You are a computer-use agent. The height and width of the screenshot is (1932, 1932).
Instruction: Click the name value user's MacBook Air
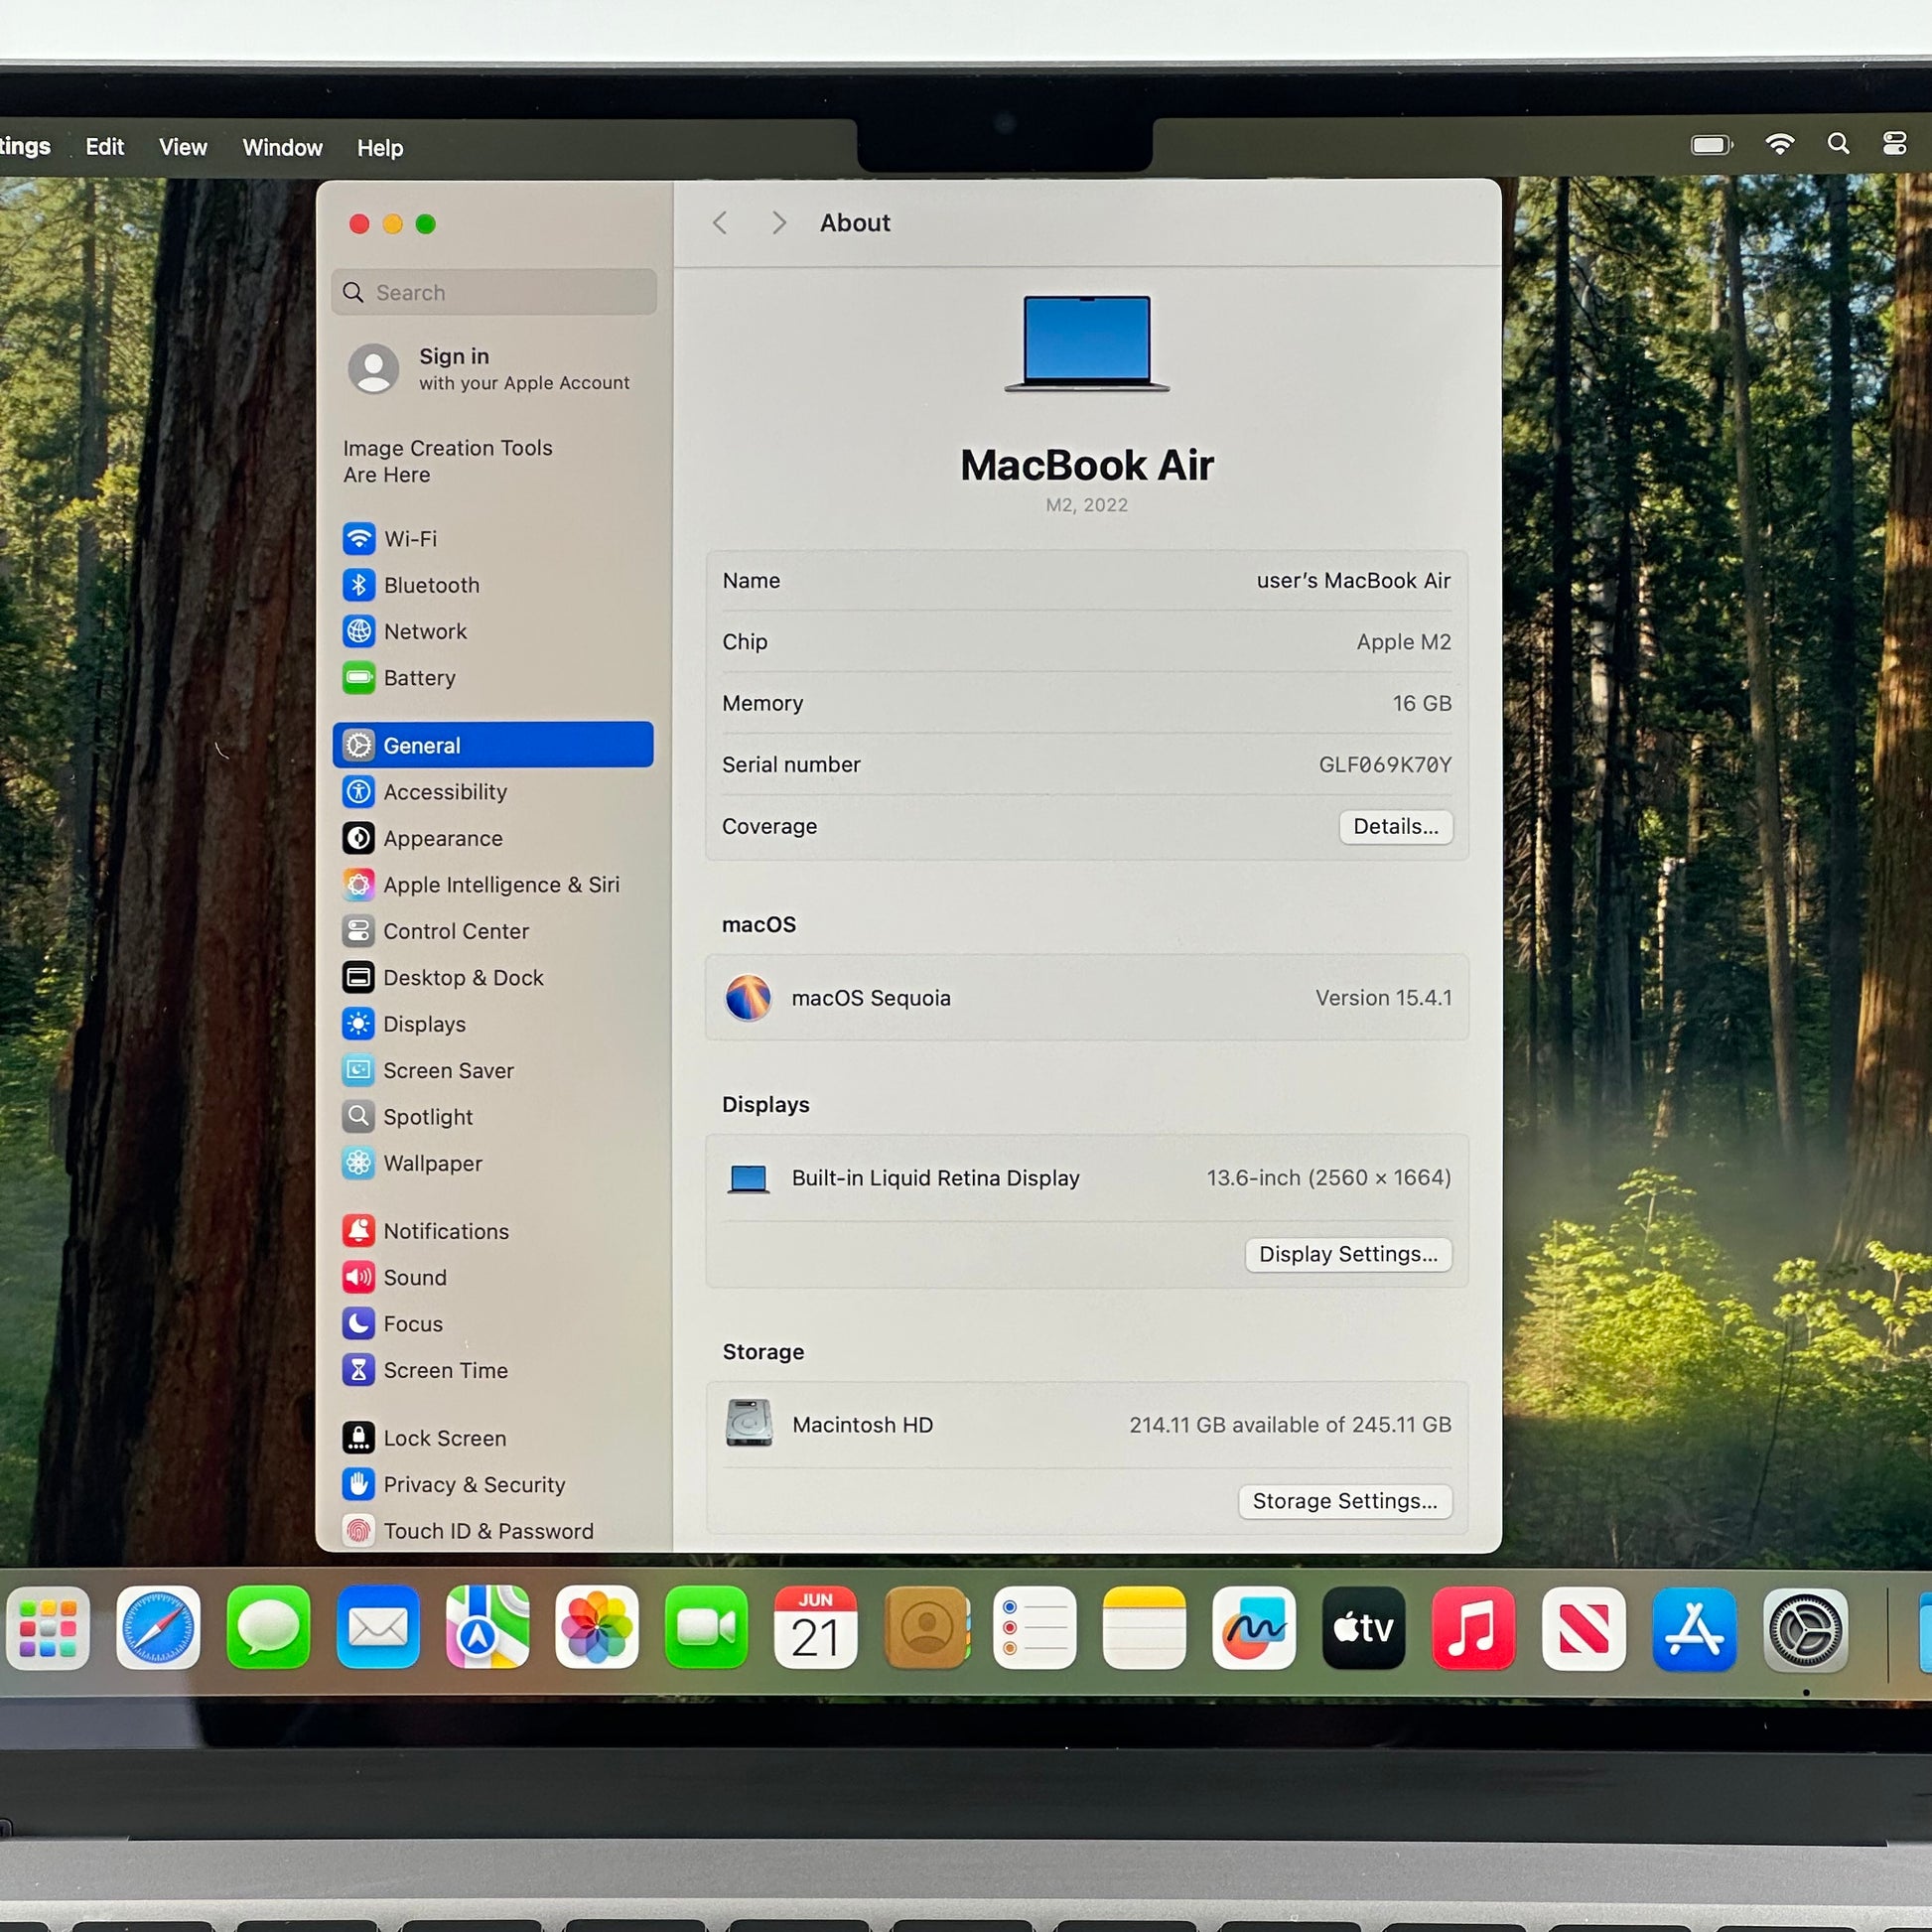click(1353, 581)
